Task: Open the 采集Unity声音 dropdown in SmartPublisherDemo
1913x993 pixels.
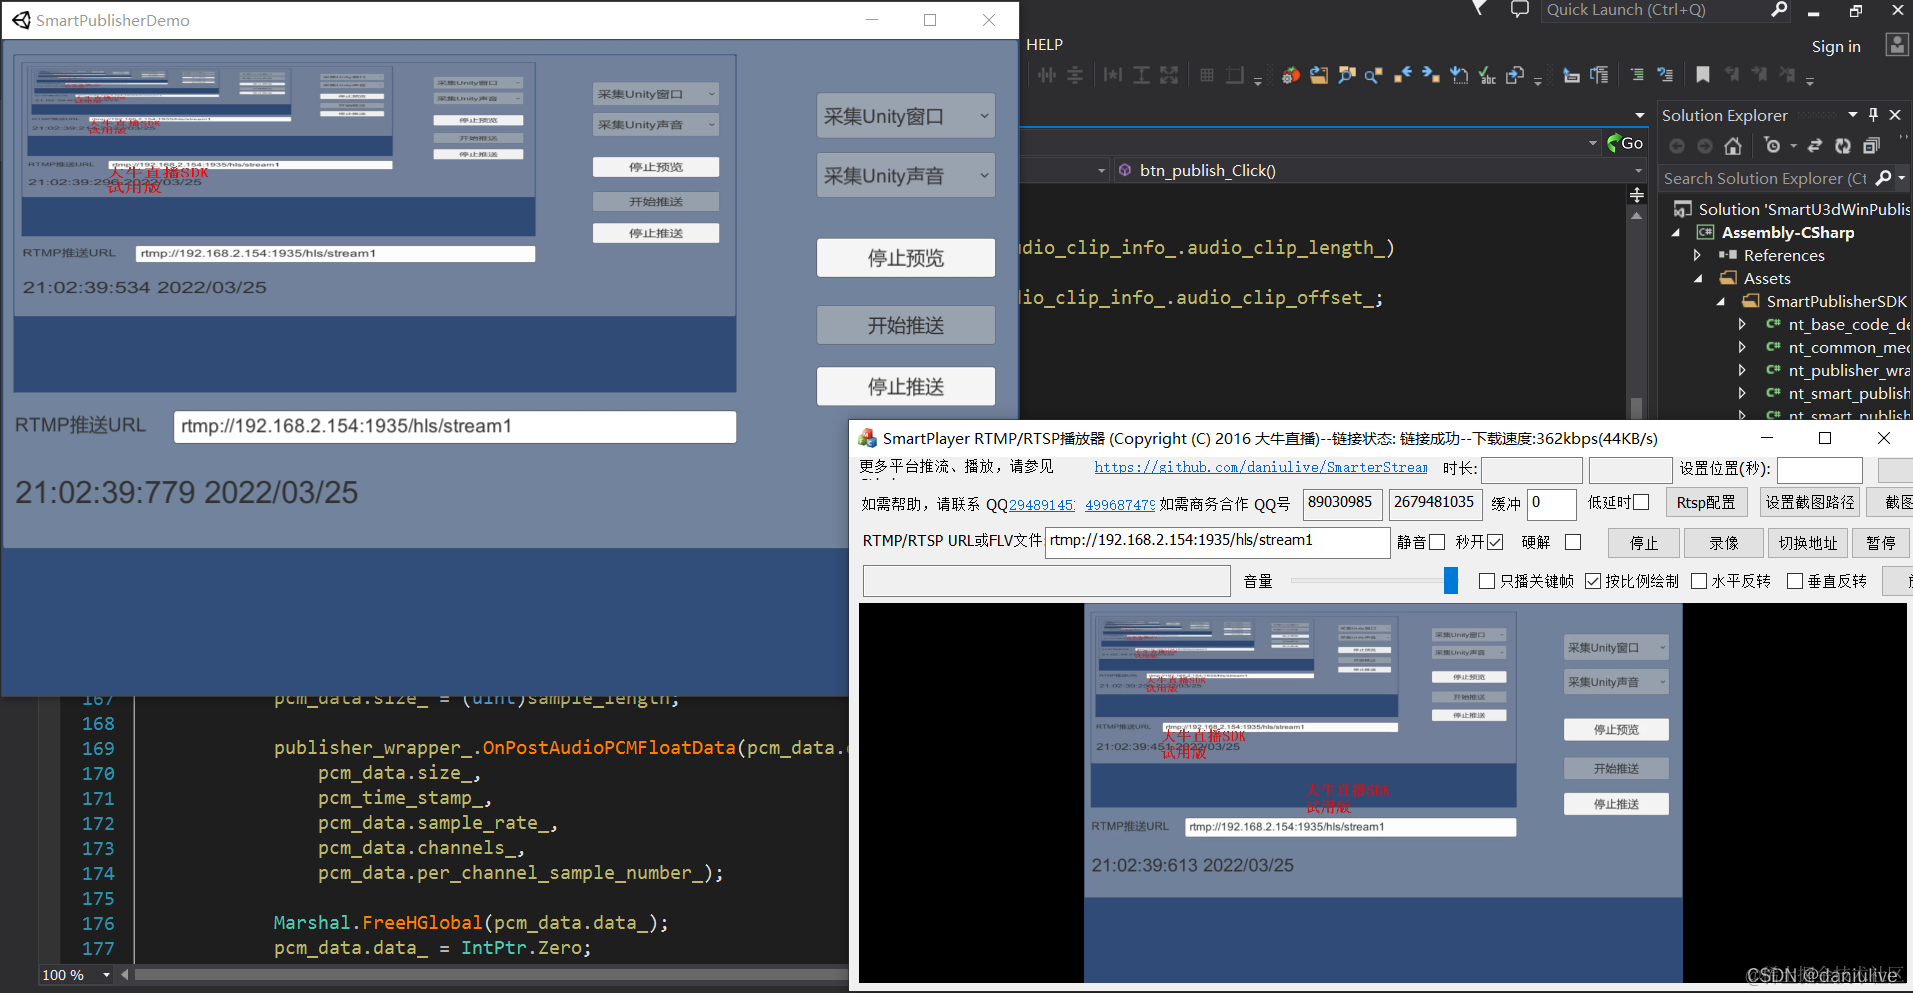Action: tap(906, 175)
